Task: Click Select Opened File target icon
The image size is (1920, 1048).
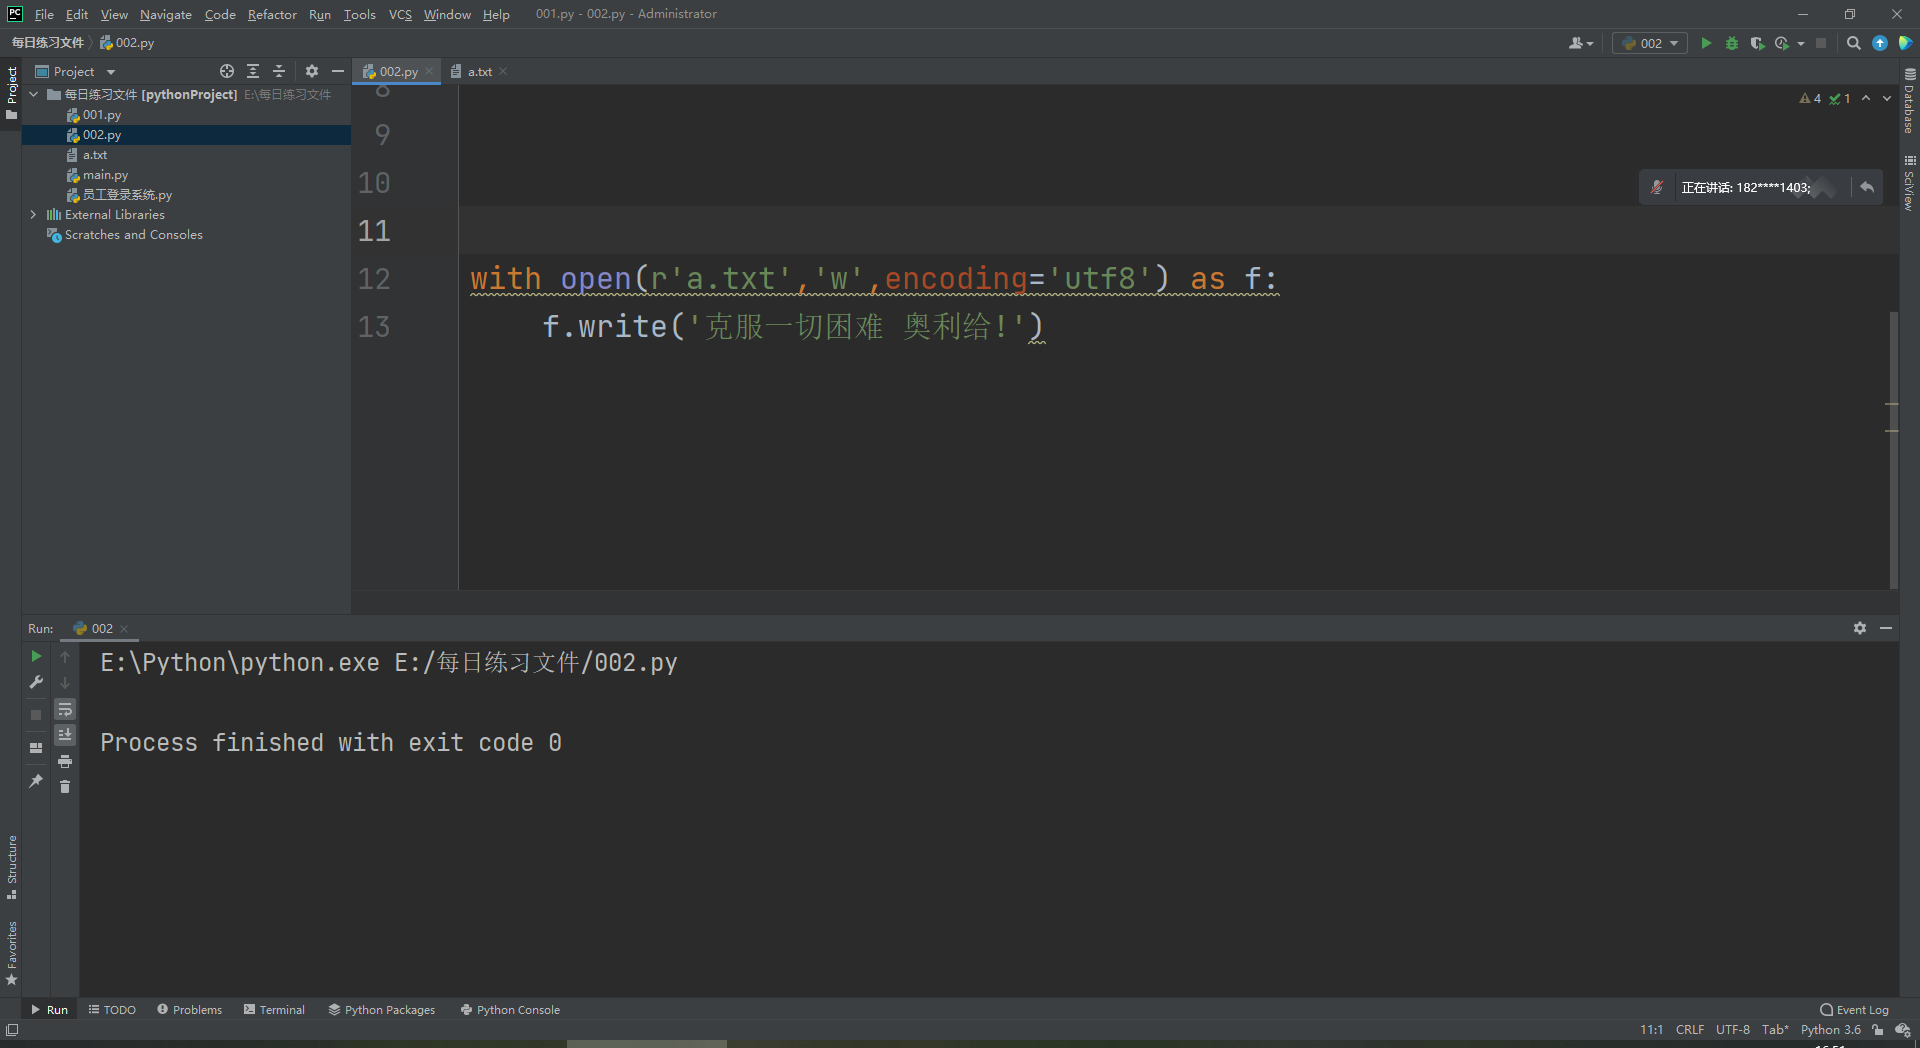Action: pos(227,71)
